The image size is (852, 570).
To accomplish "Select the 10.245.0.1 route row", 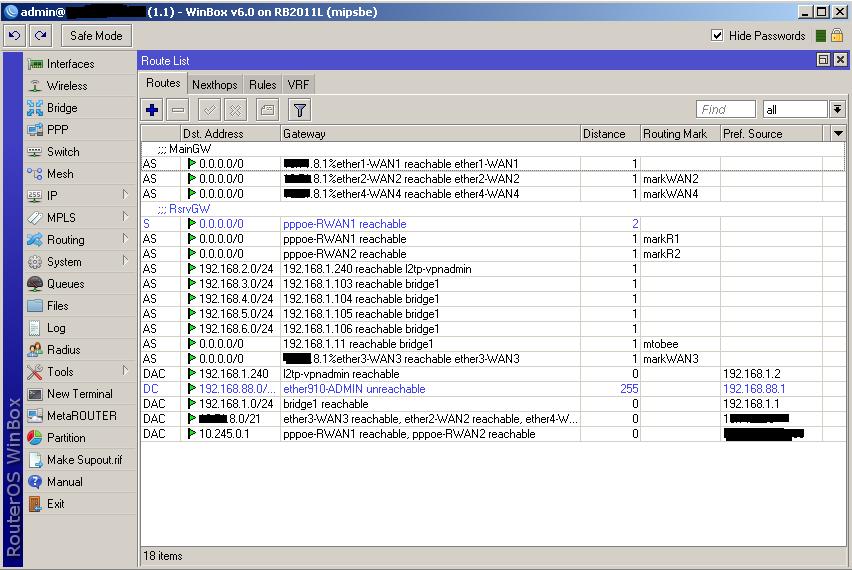I will (x=492, y=434).
